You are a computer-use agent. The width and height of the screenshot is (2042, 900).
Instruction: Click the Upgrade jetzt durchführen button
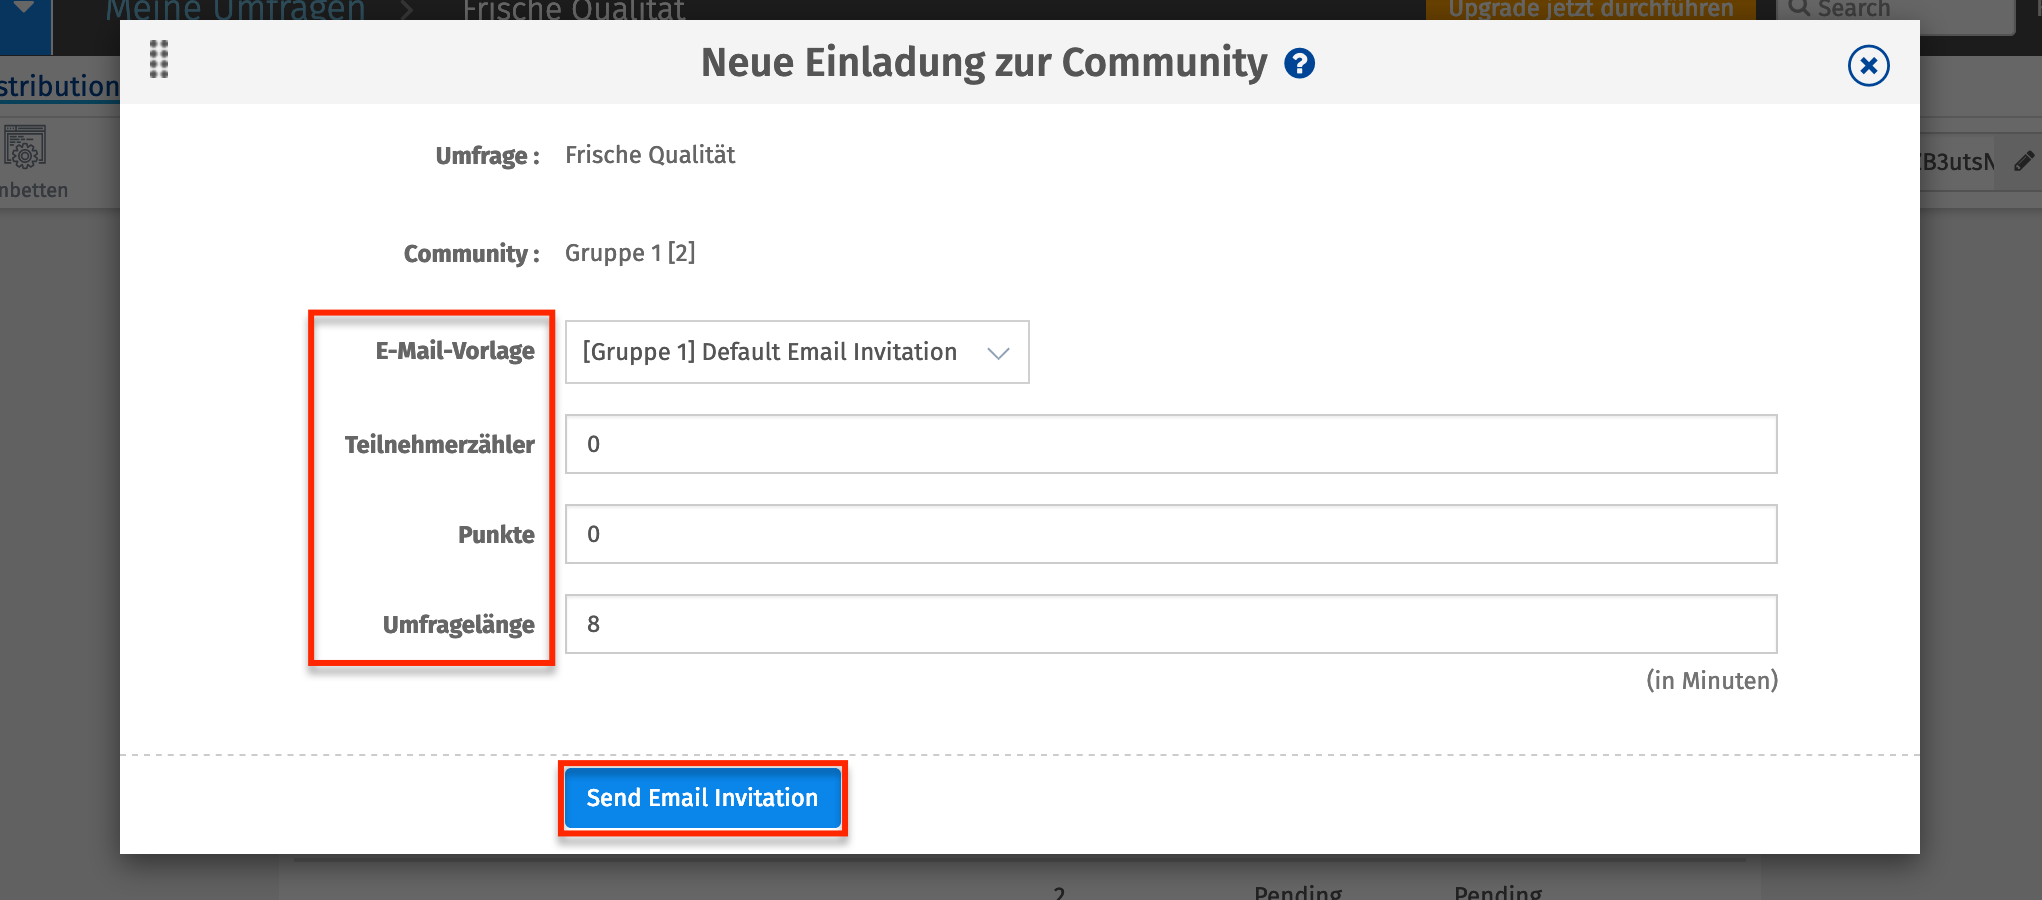pyautogui.click(x=1589, y=8)
